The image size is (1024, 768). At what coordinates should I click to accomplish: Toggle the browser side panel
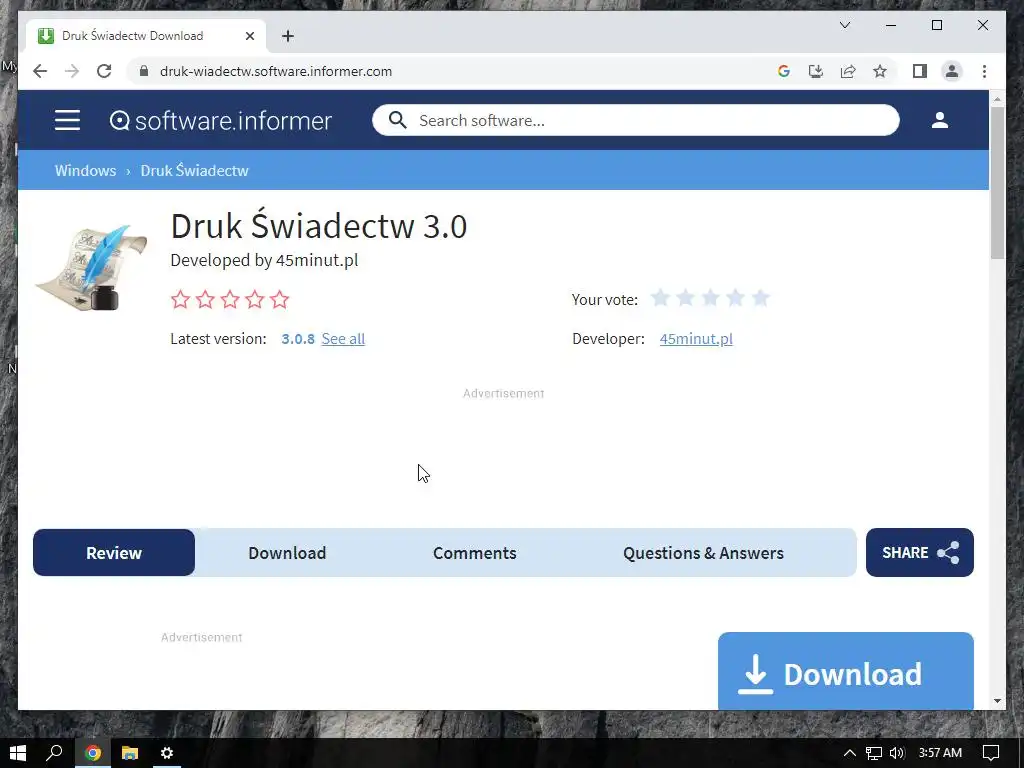(x=920, y=71)
